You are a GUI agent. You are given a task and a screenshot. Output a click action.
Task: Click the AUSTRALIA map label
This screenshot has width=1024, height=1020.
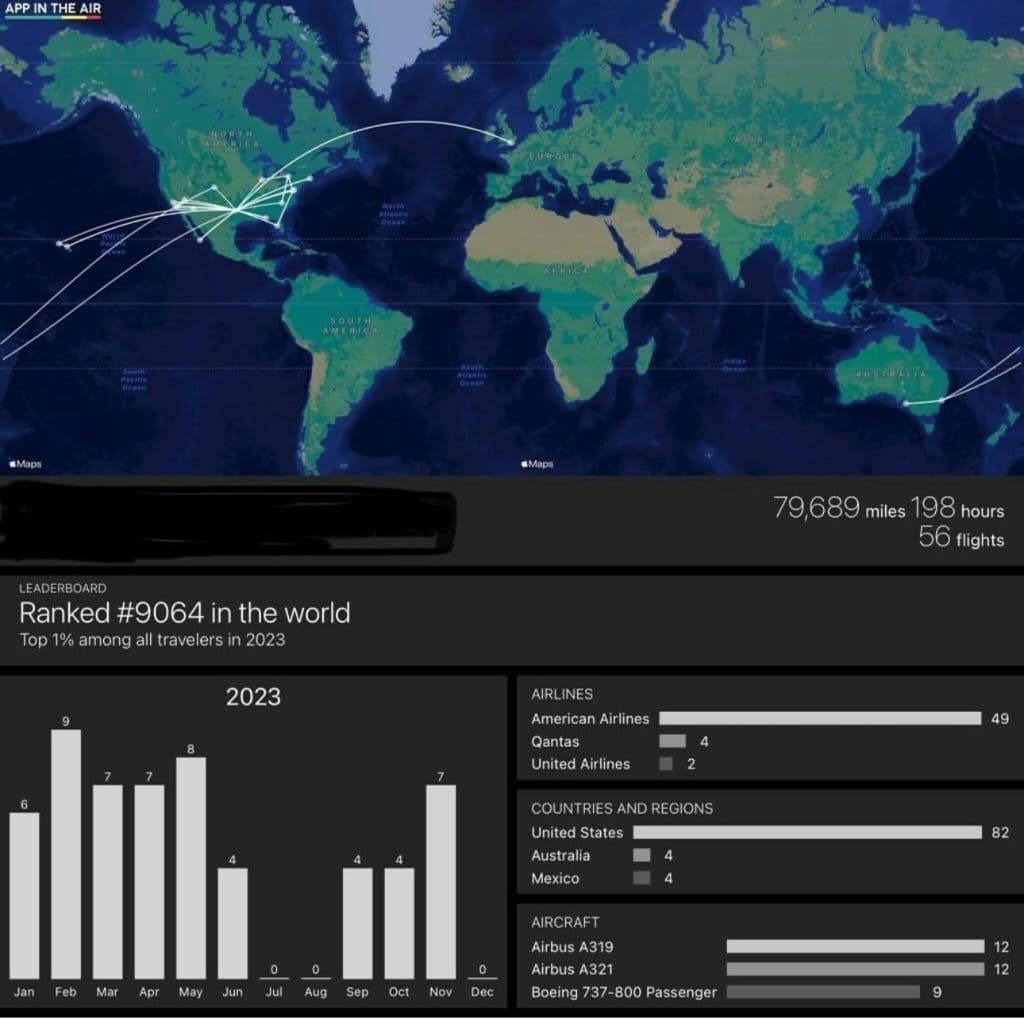(891, 374)
